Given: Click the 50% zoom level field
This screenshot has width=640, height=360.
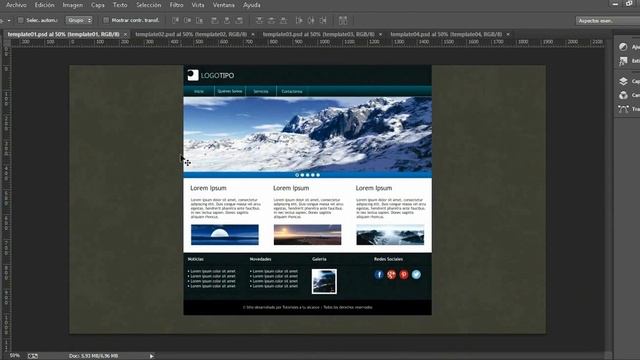Looking at the screenshot, I should coord(14,356).
